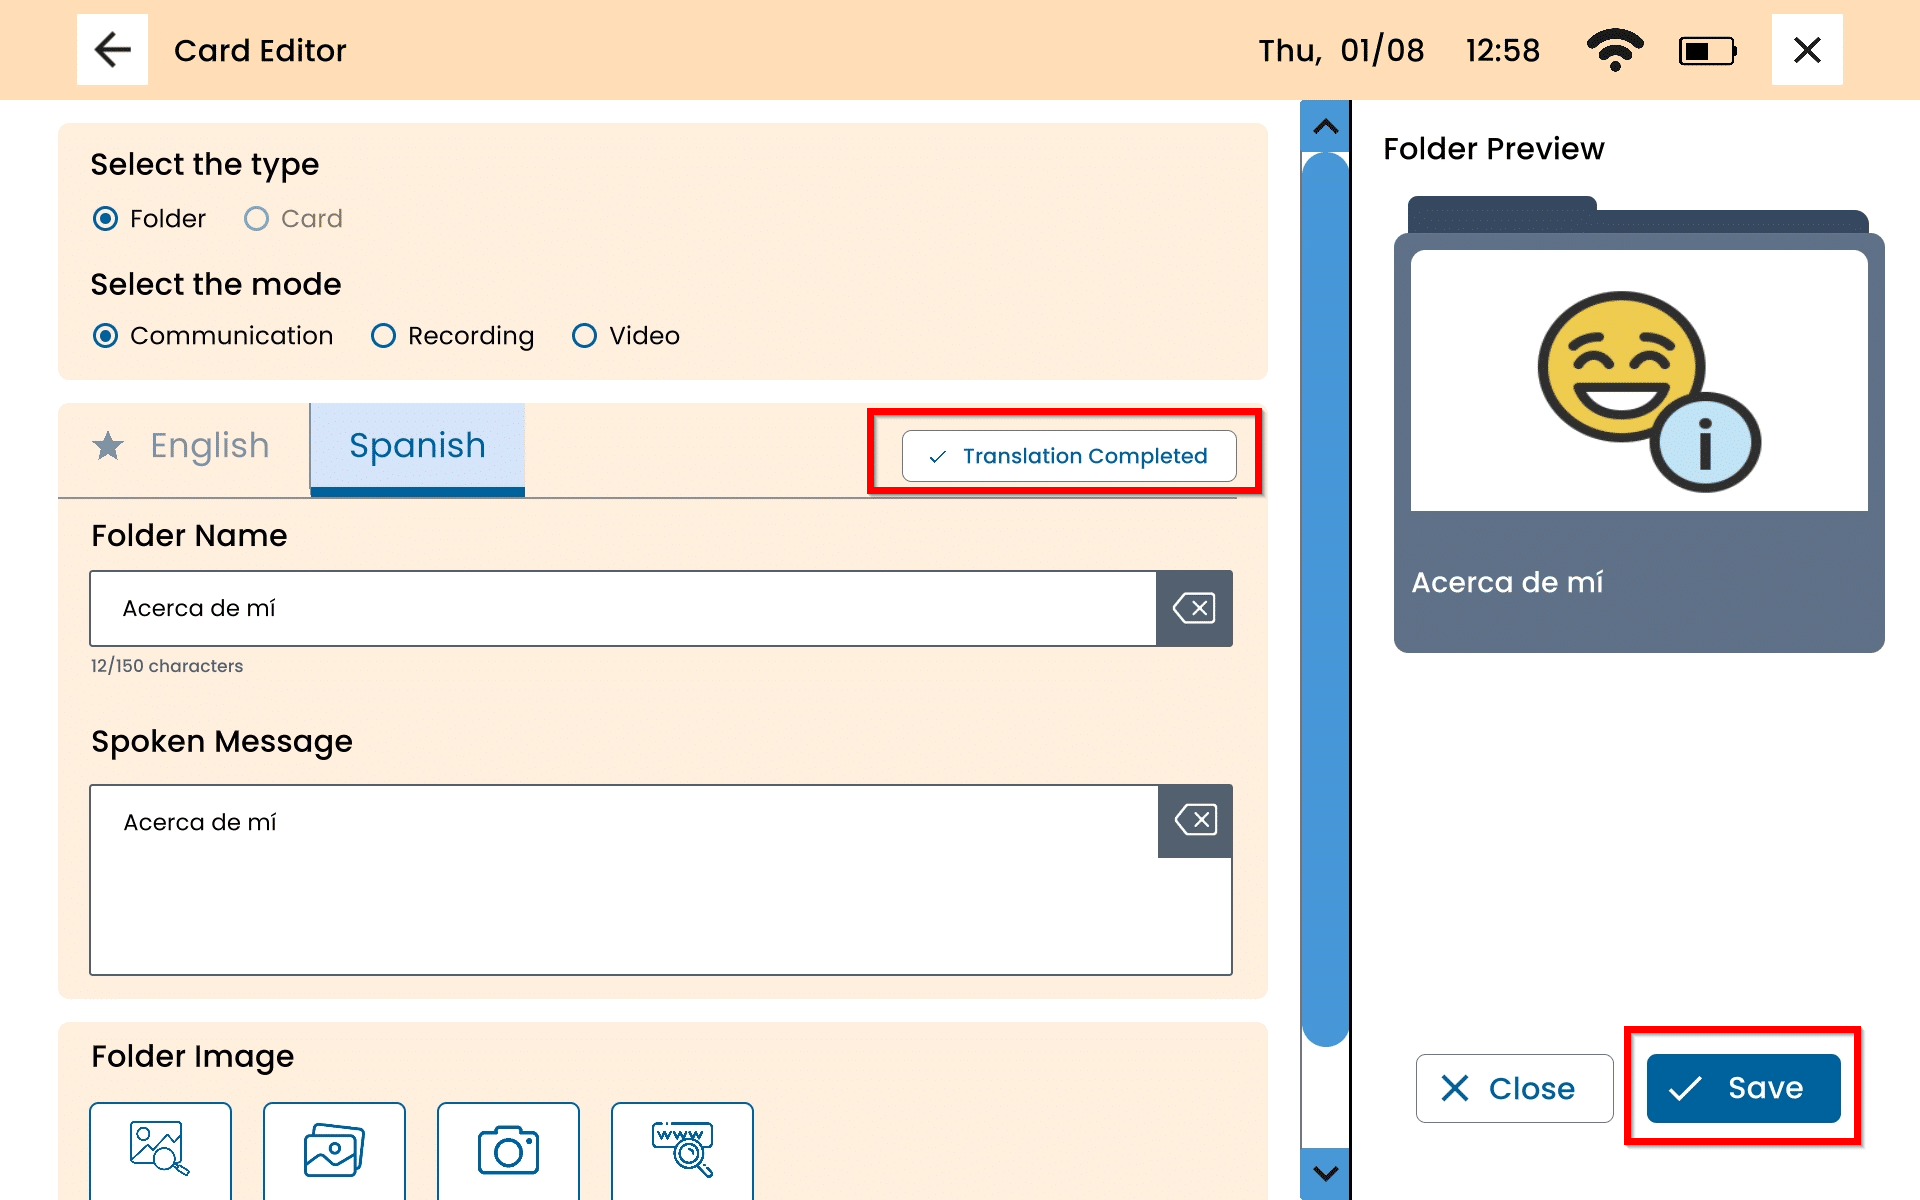Image resolution: width=1920 pixels, height=1200 pixels.
Task: Select the Recording mode radio button
Action: tap(383, 336)
